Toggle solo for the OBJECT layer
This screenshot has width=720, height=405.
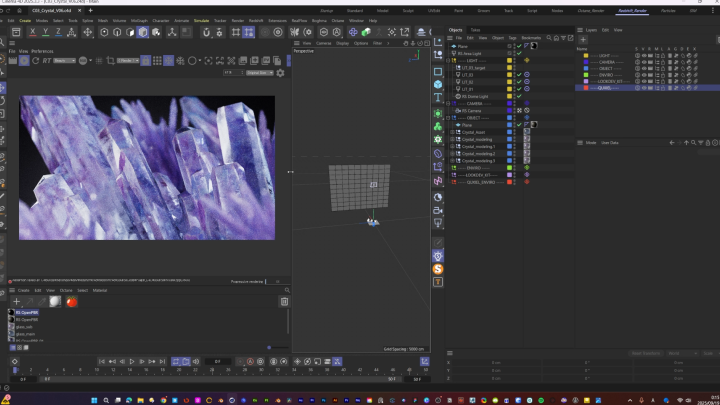[637, 68]
